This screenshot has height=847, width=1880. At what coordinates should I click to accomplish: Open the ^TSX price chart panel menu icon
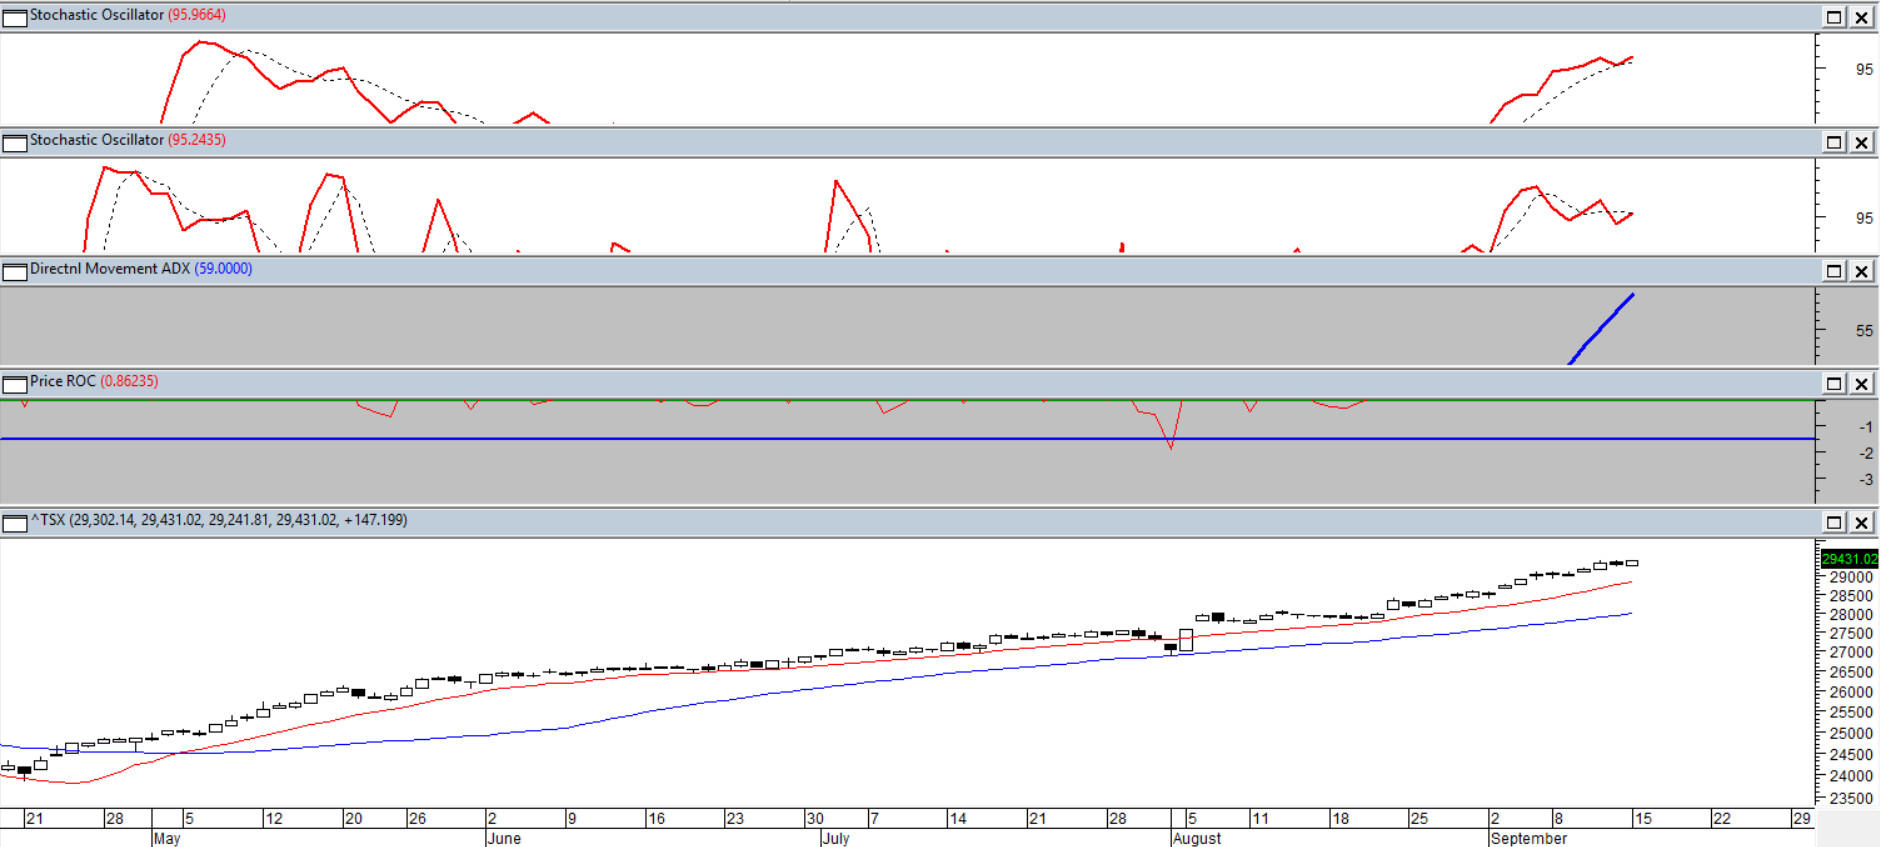(x=15, y=523)
